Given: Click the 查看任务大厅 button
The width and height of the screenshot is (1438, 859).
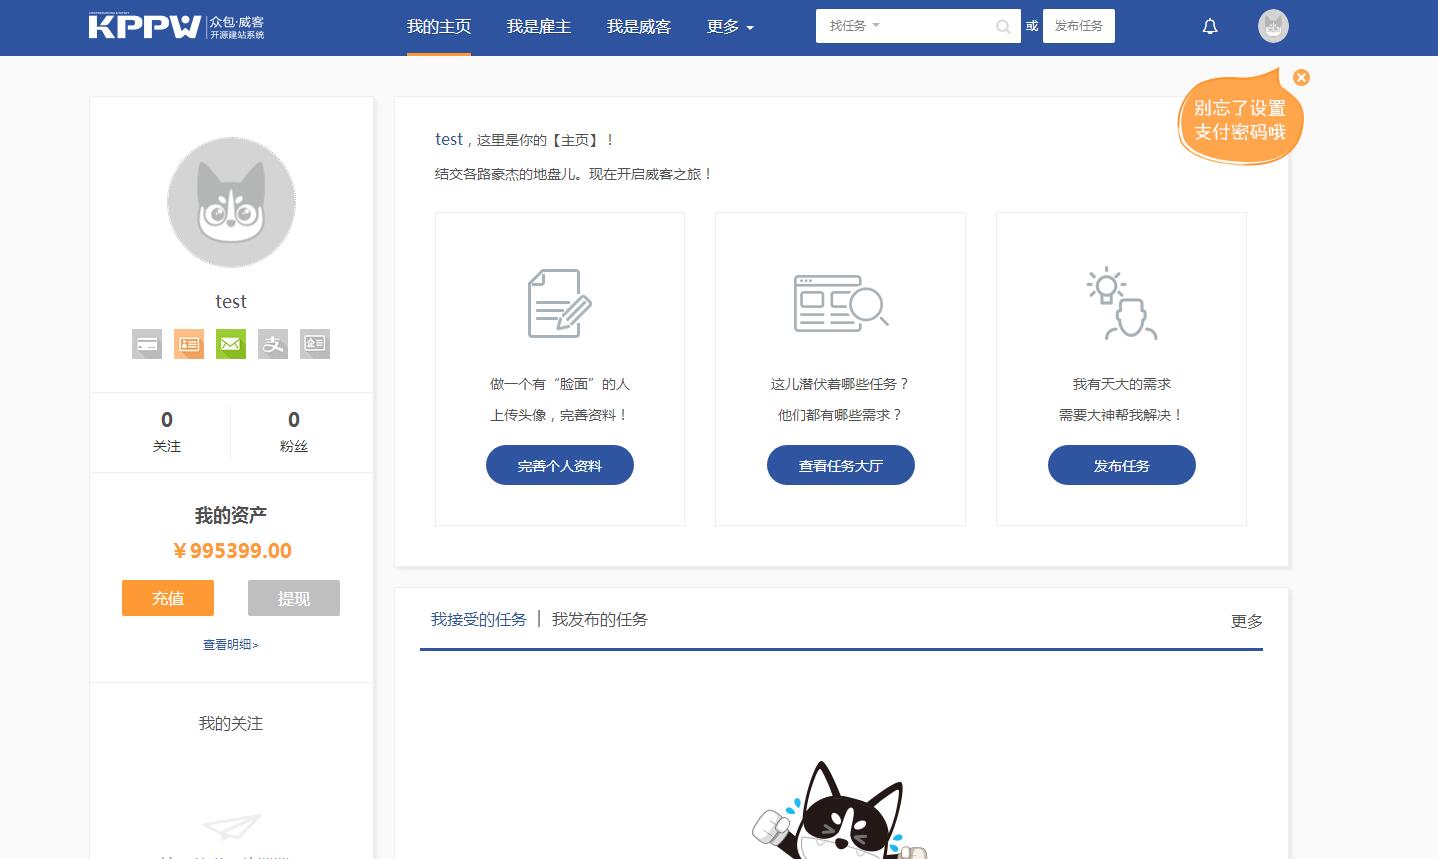Looking at the screenshot, I should click(x=841, y=466).
